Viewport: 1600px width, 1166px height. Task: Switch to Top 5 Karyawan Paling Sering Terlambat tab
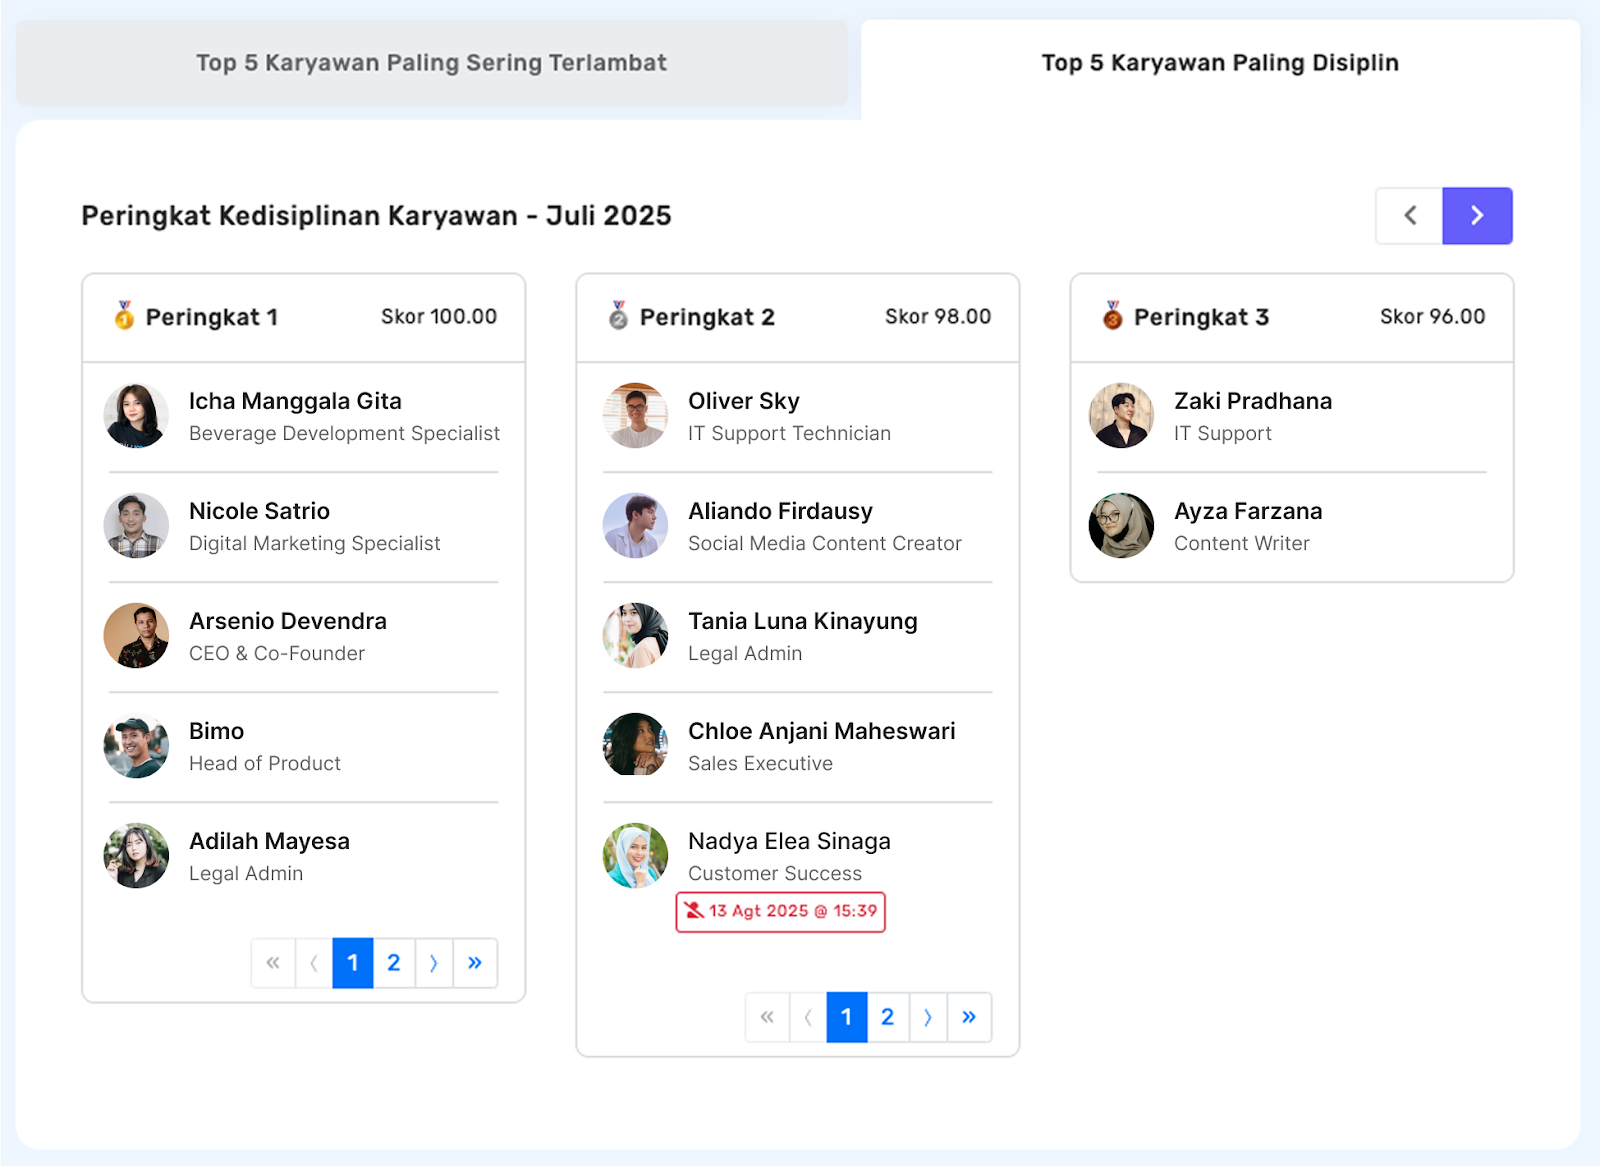[431, 63]
